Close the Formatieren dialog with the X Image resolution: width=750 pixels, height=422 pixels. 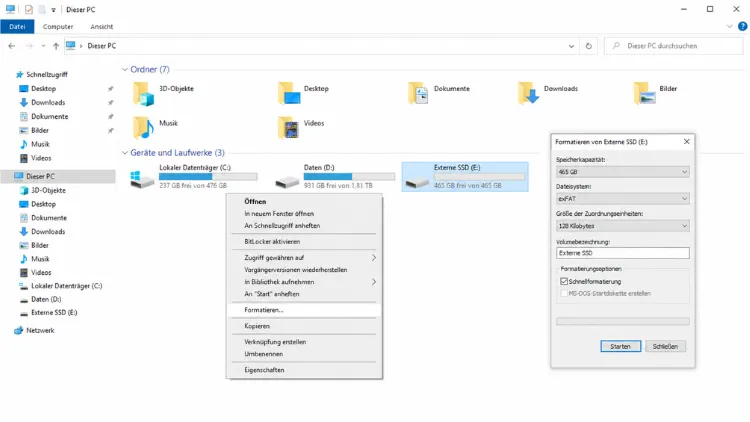pyautogui.click(x=686, y=142)
